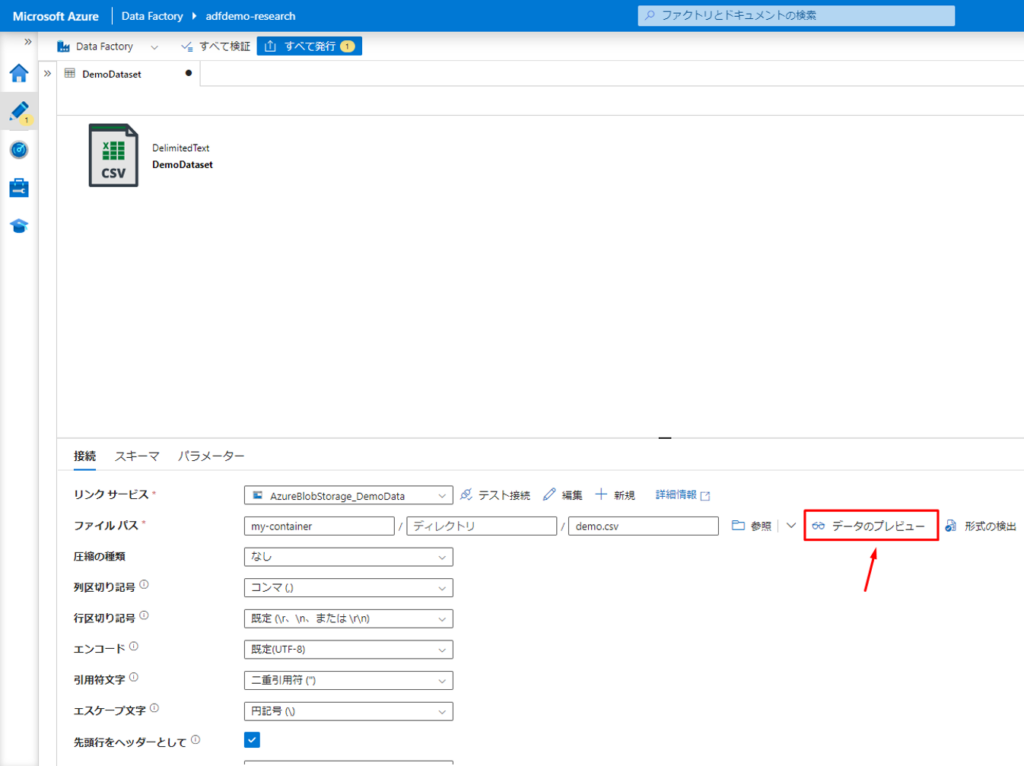Open the Monitor gauge icon in sidebar
The image size is (1024, 766).
[19, 150]
